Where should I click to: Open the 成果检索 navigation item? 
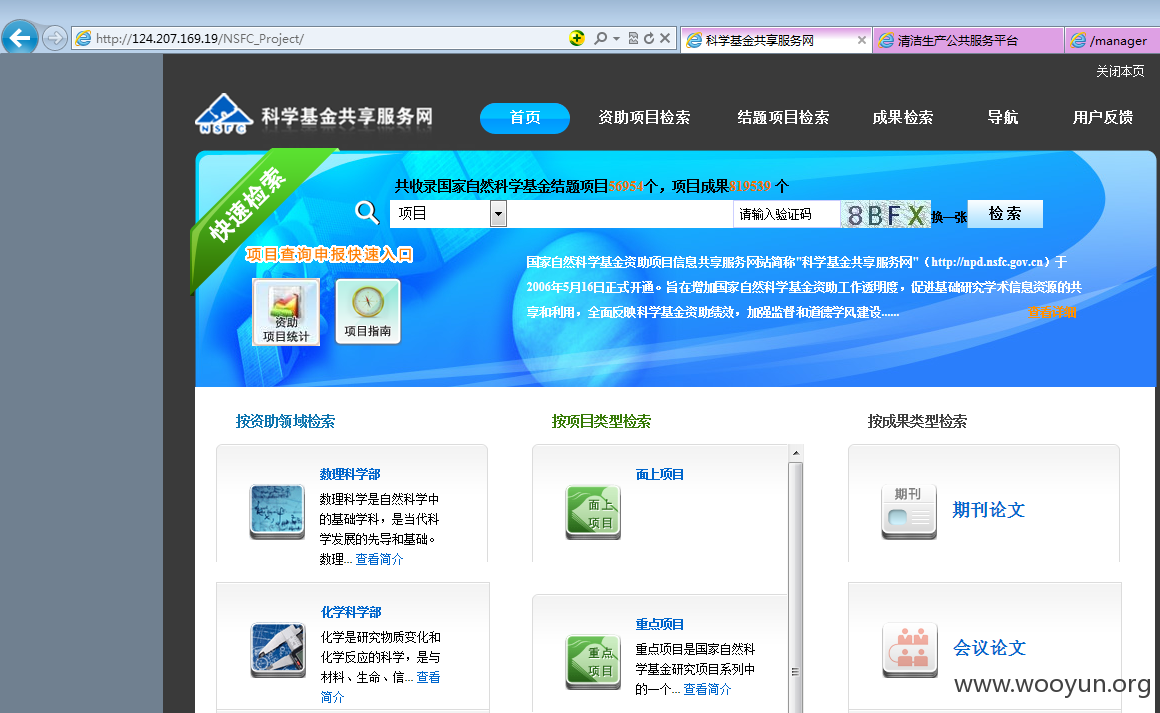pyautogui.click(x=903, y=118)
